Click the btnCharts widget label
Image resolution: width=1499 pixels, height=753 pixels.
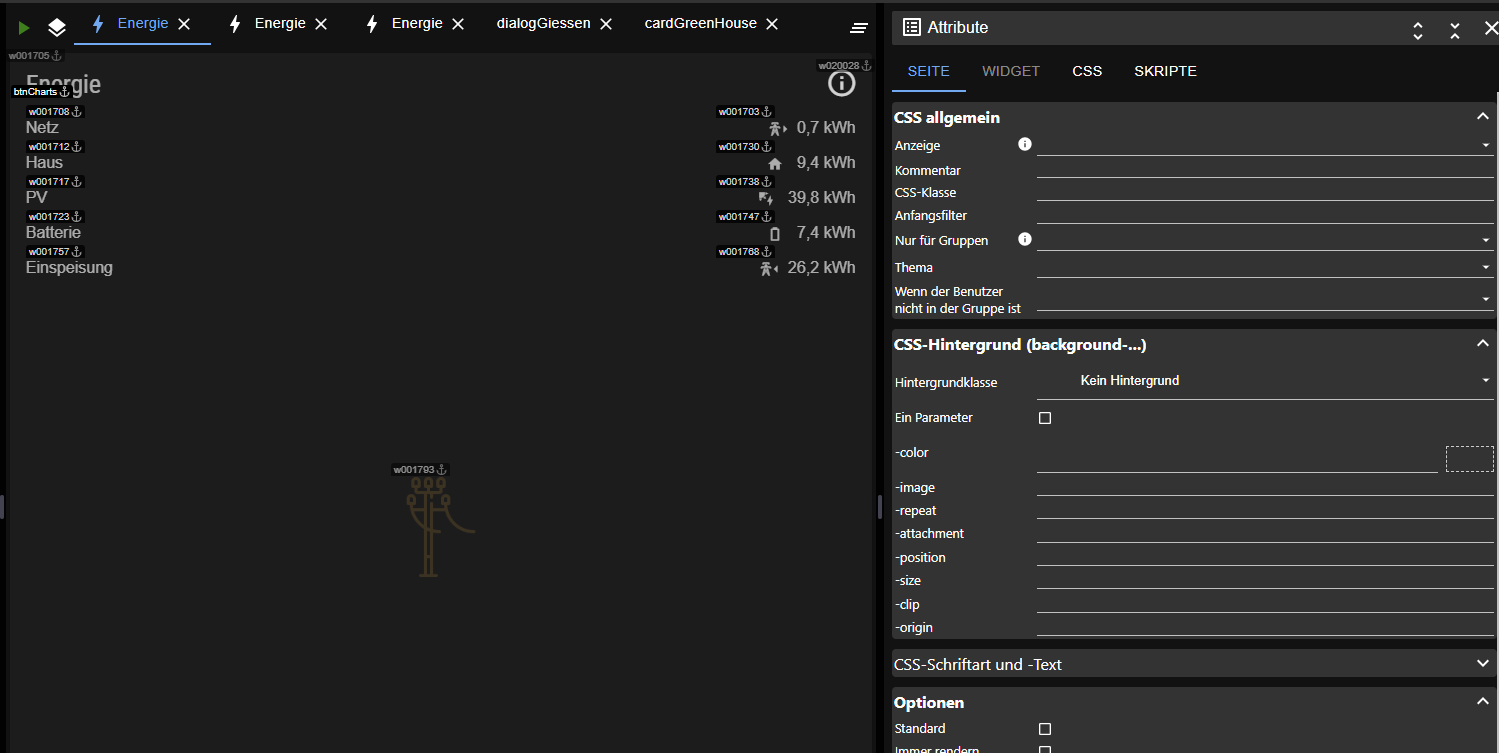[x=36, y=92]
